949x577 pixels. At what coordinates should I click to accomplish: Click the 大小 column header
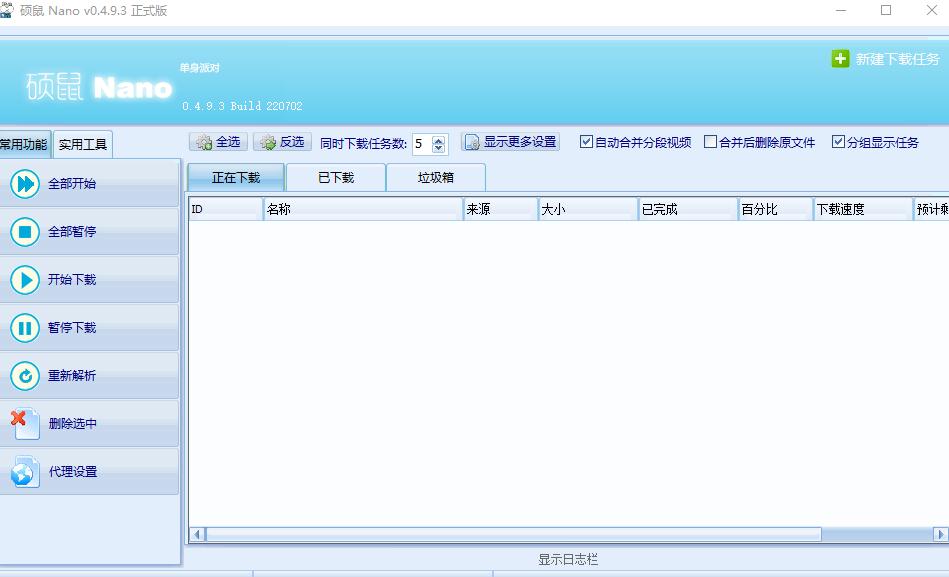pos(588,209)
